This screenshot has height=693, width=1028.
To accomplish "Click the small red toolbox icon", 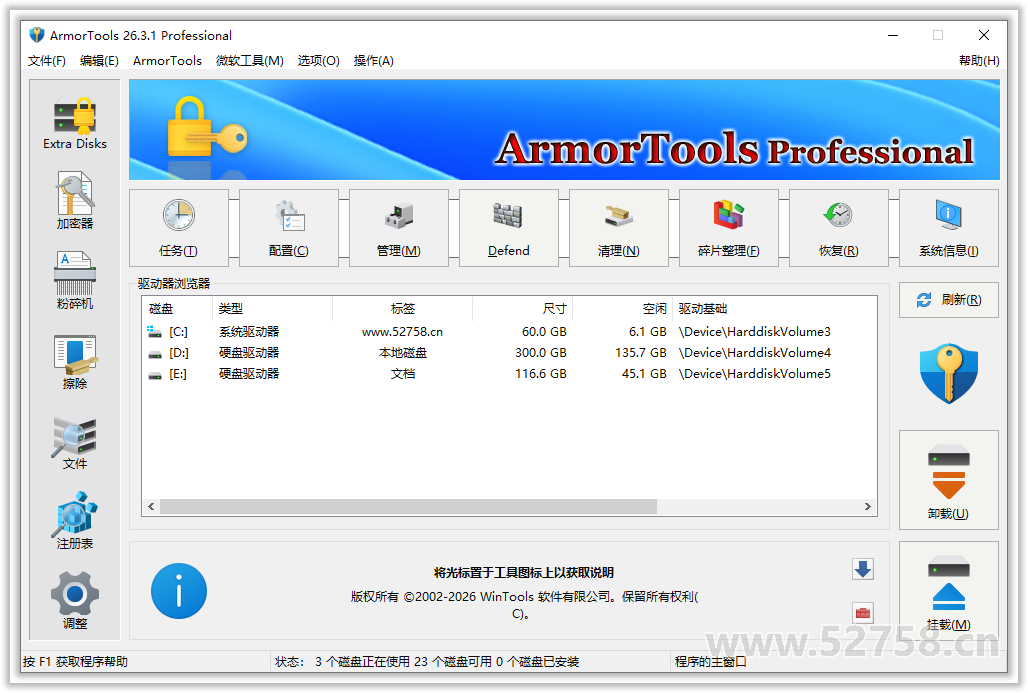I will pos(863,613).
